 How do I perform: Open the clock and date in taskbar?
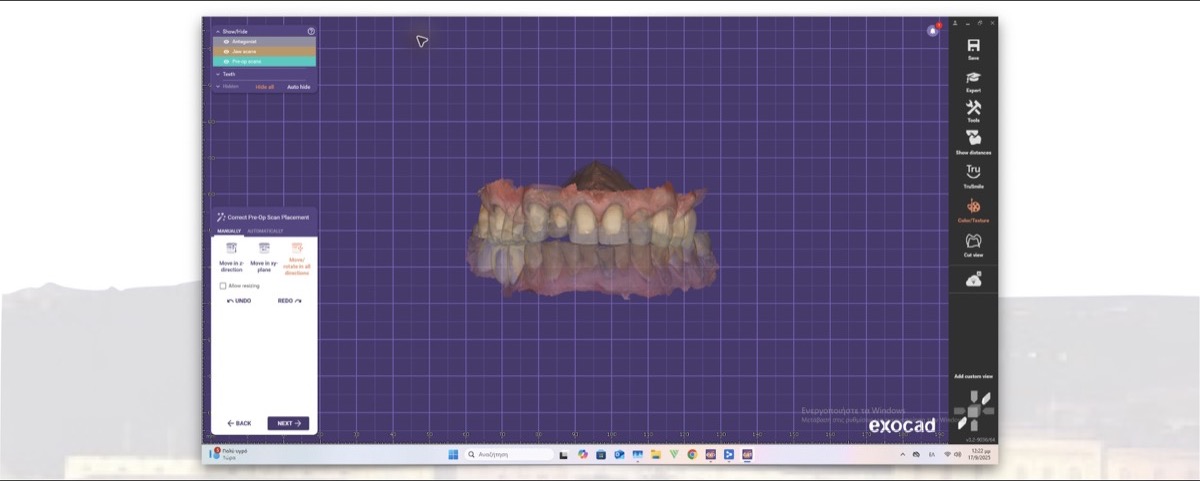tap(978, 454)
